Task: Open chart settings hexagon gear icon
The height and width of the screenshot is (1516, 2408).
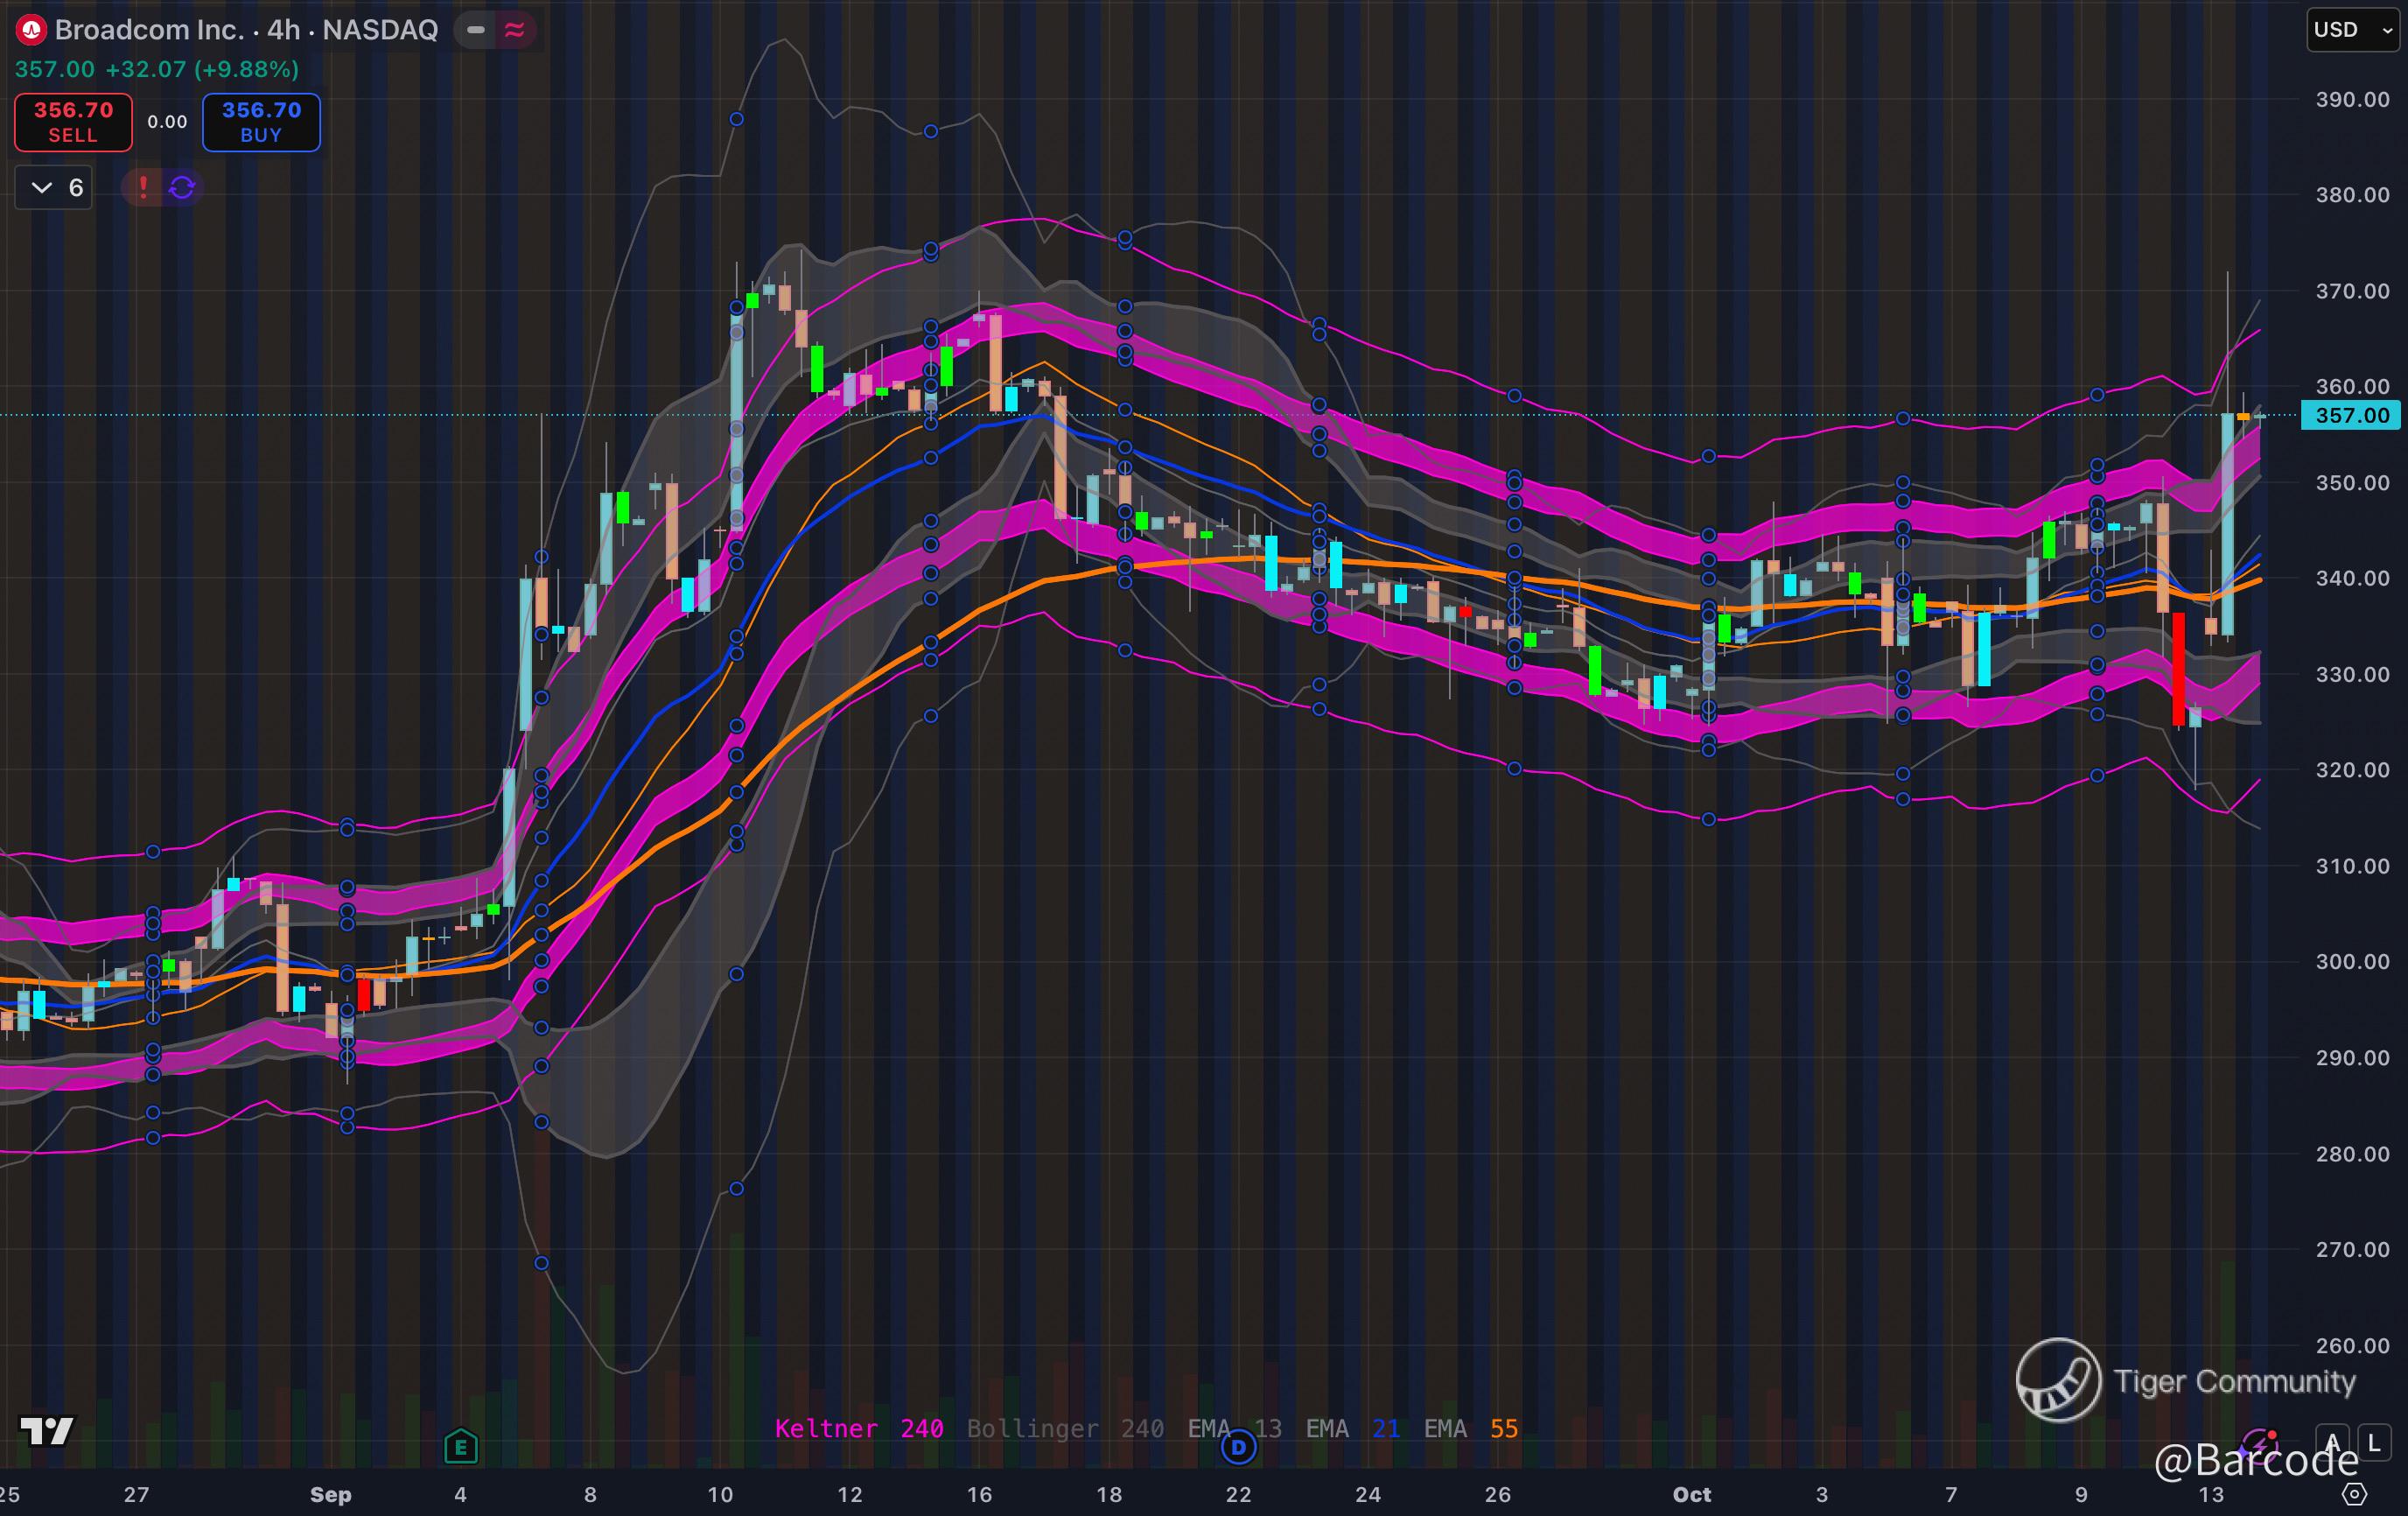Action: tap(2355, 1494)
